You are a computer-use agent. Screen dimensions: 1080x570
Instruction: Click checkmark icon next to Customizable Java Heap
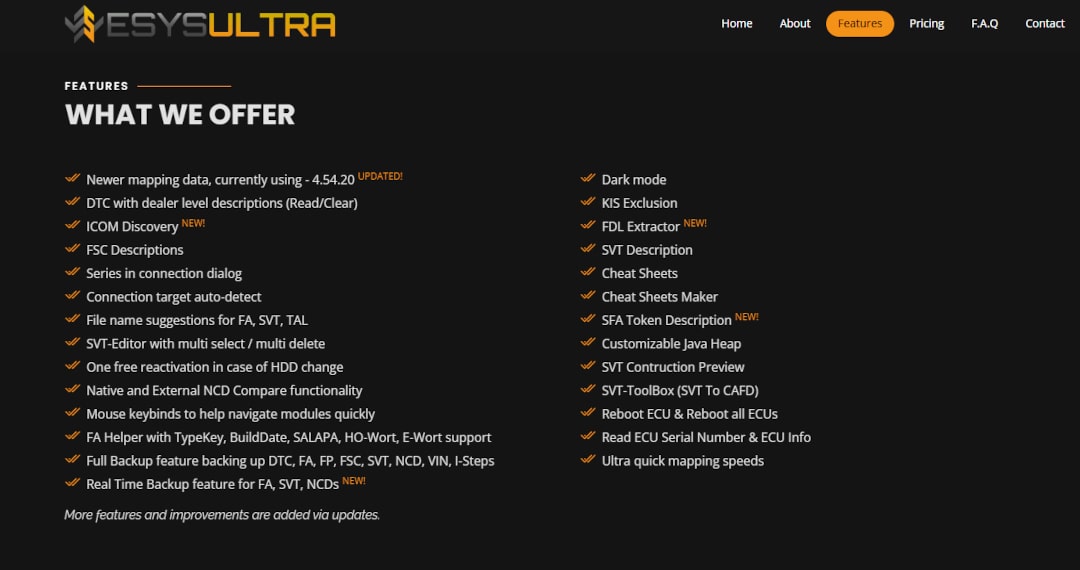[x=588, y=343]
